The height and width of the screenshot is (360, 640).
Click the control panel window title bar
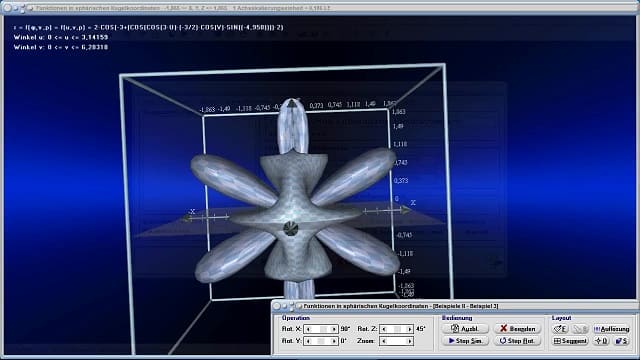454,306
